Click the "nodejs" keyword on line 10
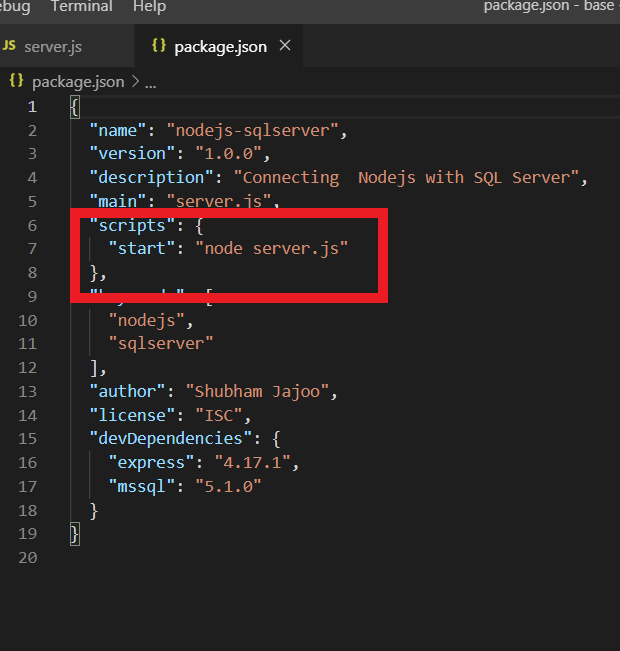Viewport: 620px width, 651px height. [147, 321]
